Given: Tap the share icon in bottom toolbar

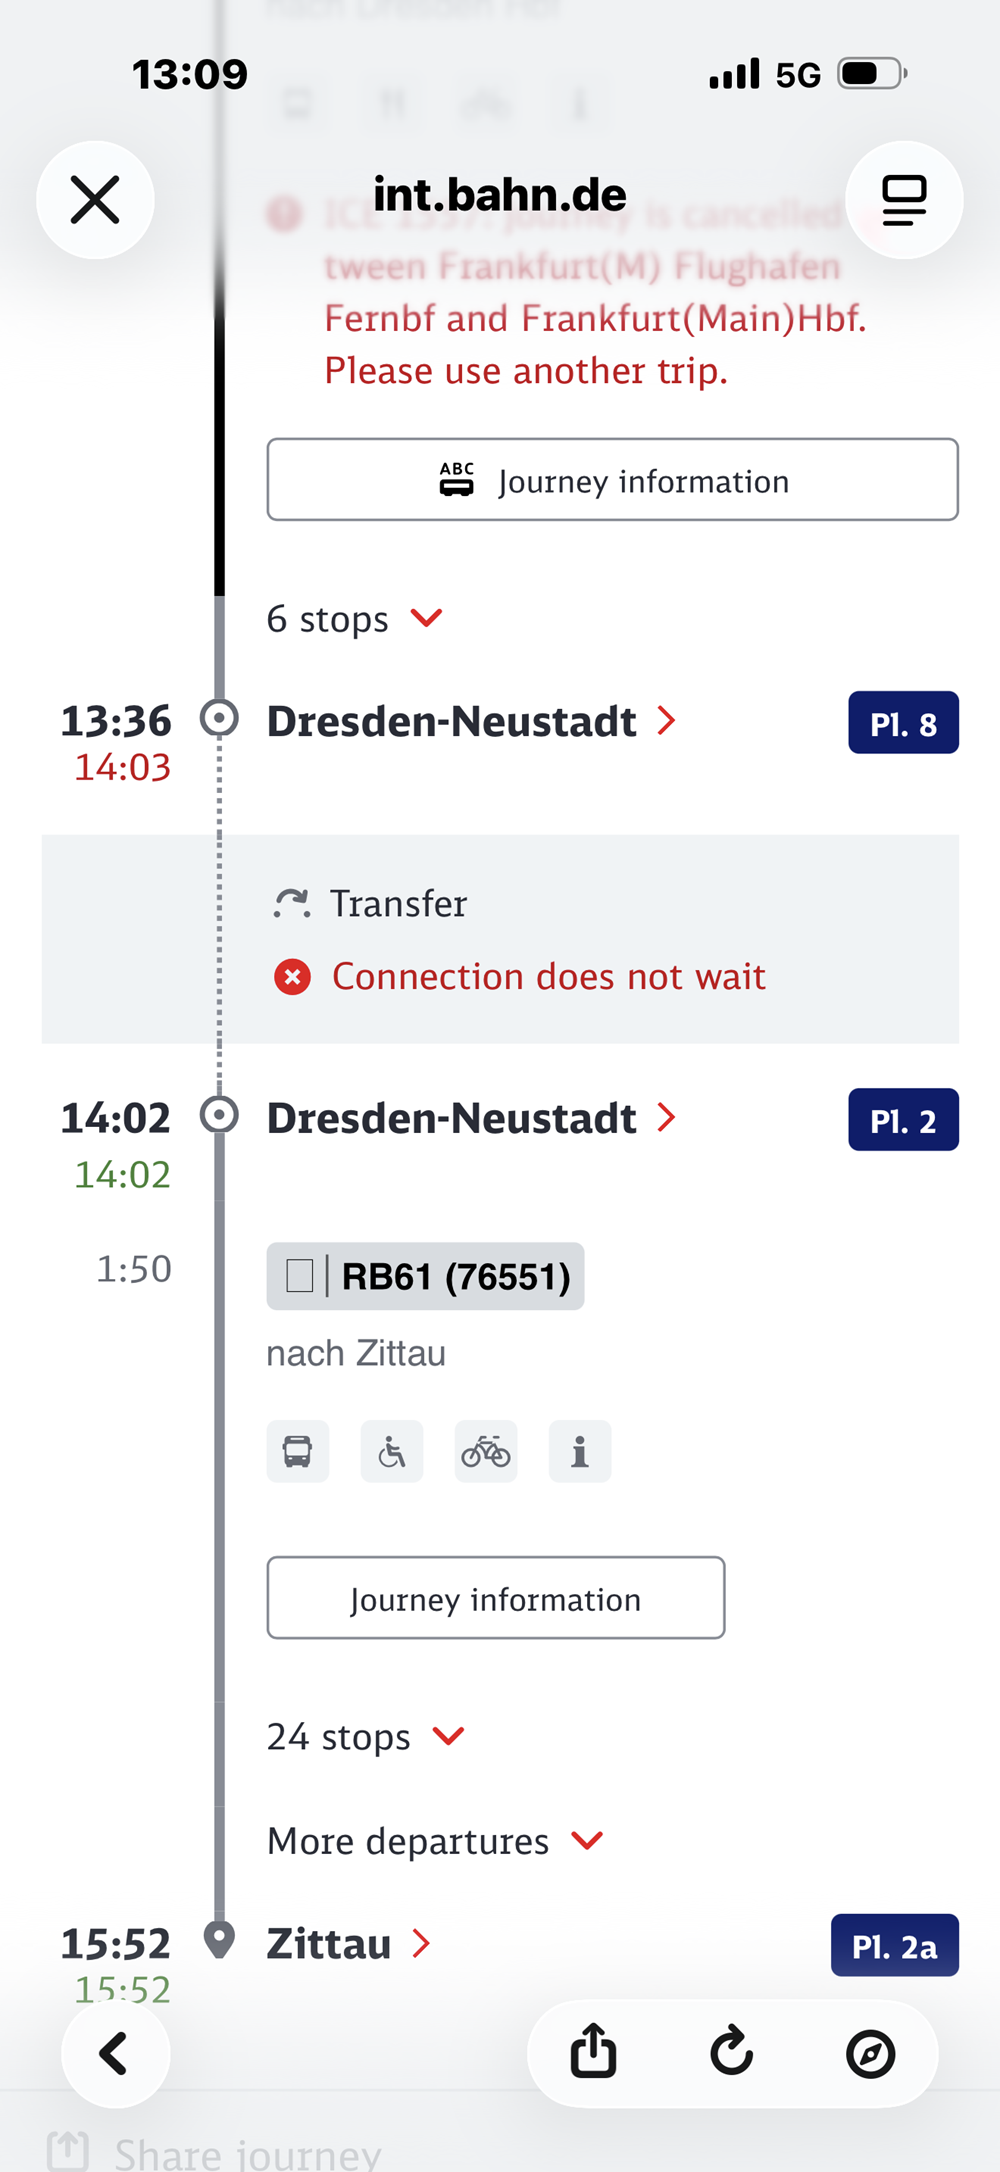Looking at the screenshot, I should coord(593,2053).
